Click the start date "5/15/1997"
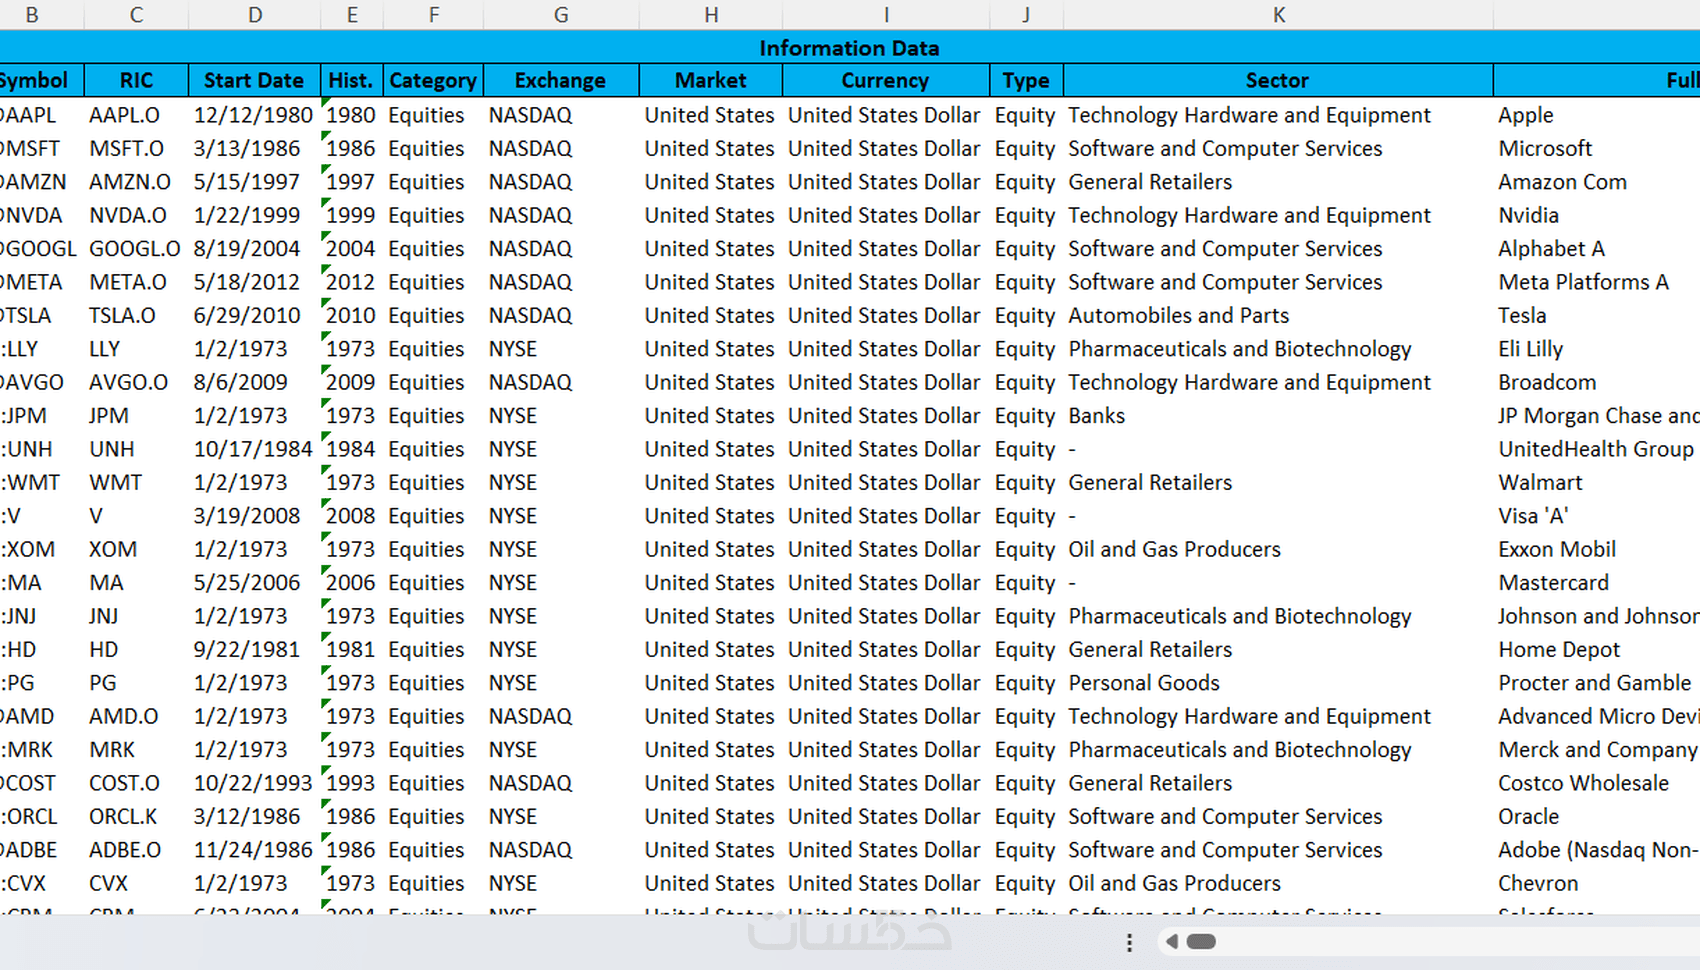Image resolution: width=1700 pixels, height=970 pixels. [x=254, y=182]
